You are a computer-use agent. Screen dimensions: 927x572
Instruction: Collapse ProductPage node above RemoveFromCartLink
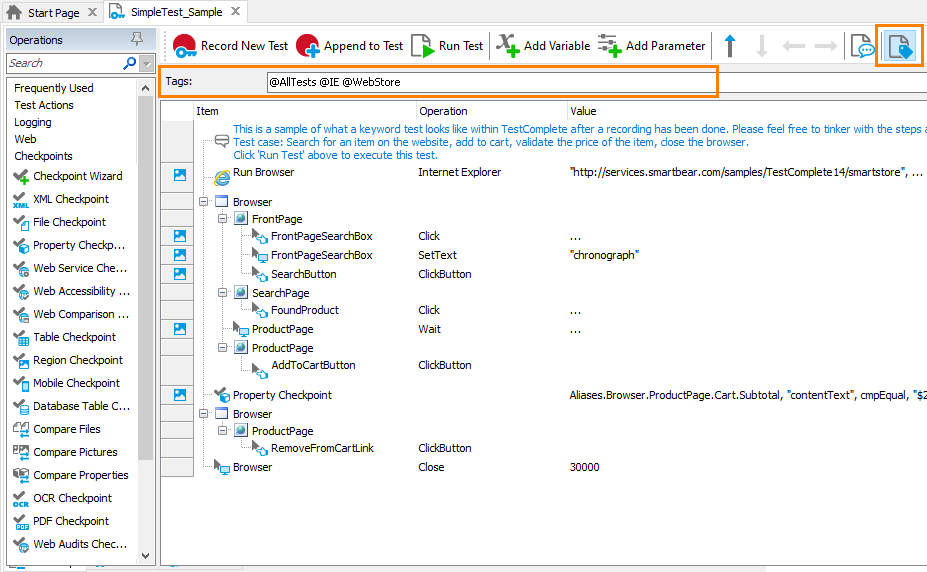pyautogui.click(x=222, y=430)
